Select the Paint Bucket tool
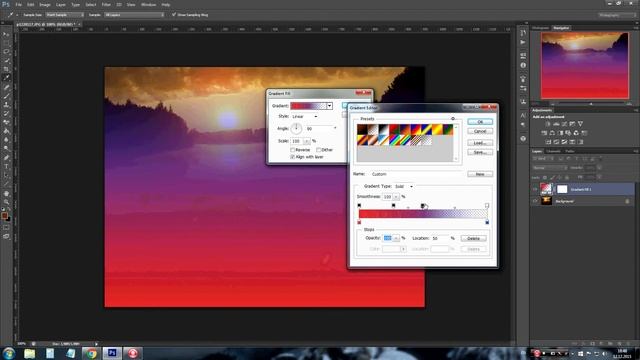This screenshot has height=360, width=640. (6, 131)
